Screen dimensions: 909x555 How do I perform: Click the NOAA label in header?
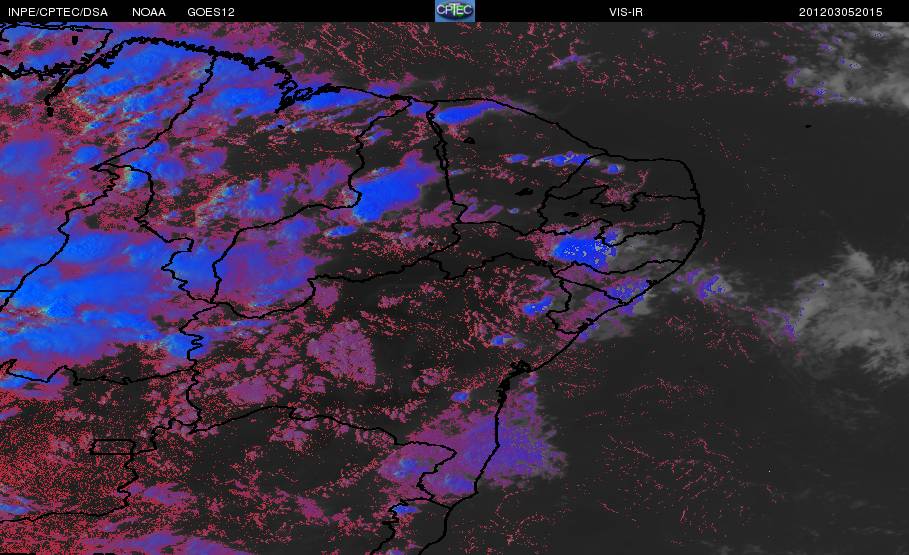pos(149,12)
